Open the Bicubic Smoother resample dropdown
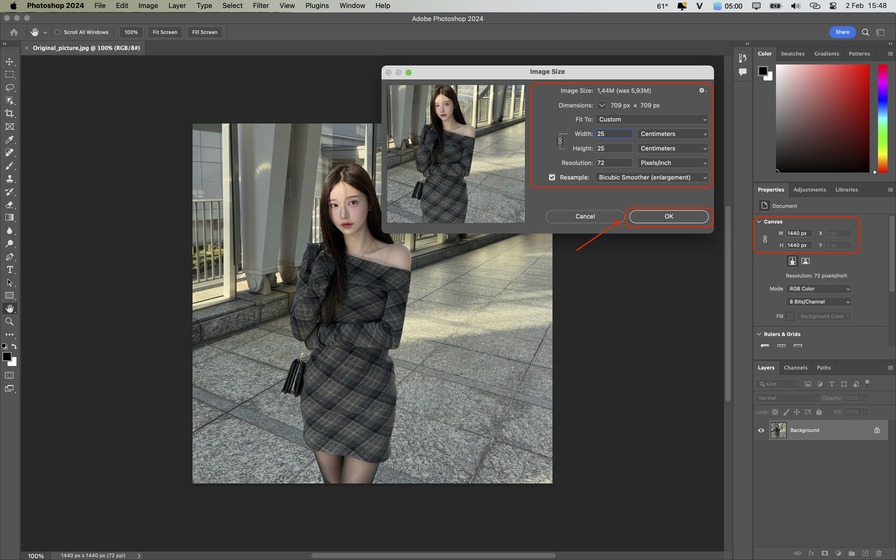This screenshot has width=896, height=560. (x=652, y=178)
